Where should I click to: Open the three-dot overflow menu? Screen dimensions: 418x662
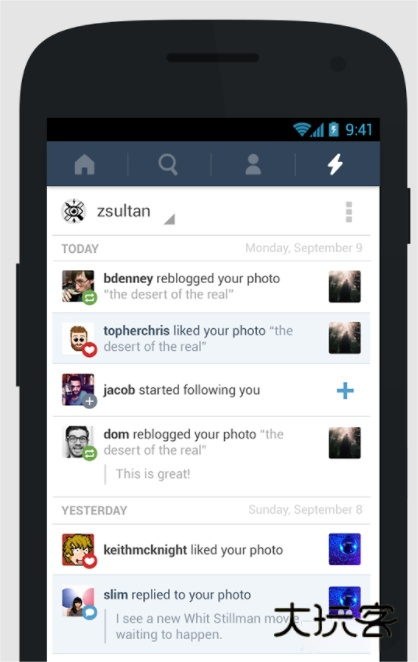tap(349, 212)
